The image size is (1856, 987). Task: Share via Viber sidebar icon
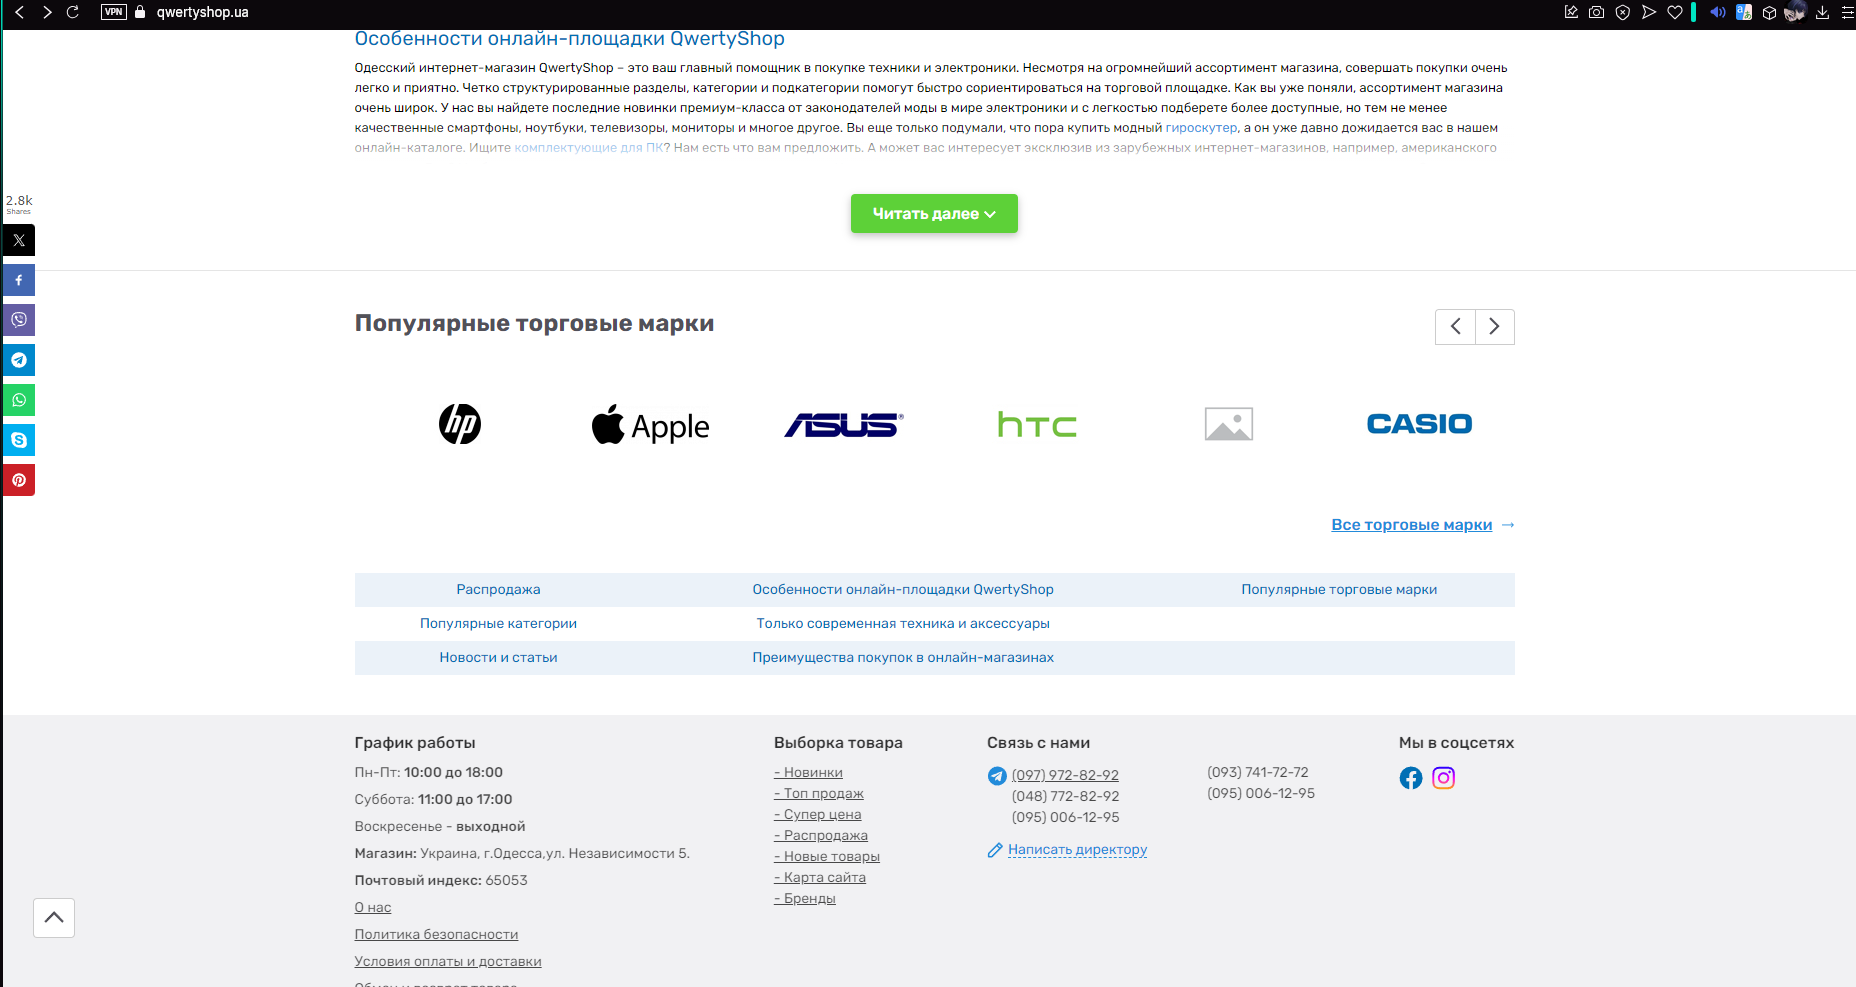click(19, 320)
